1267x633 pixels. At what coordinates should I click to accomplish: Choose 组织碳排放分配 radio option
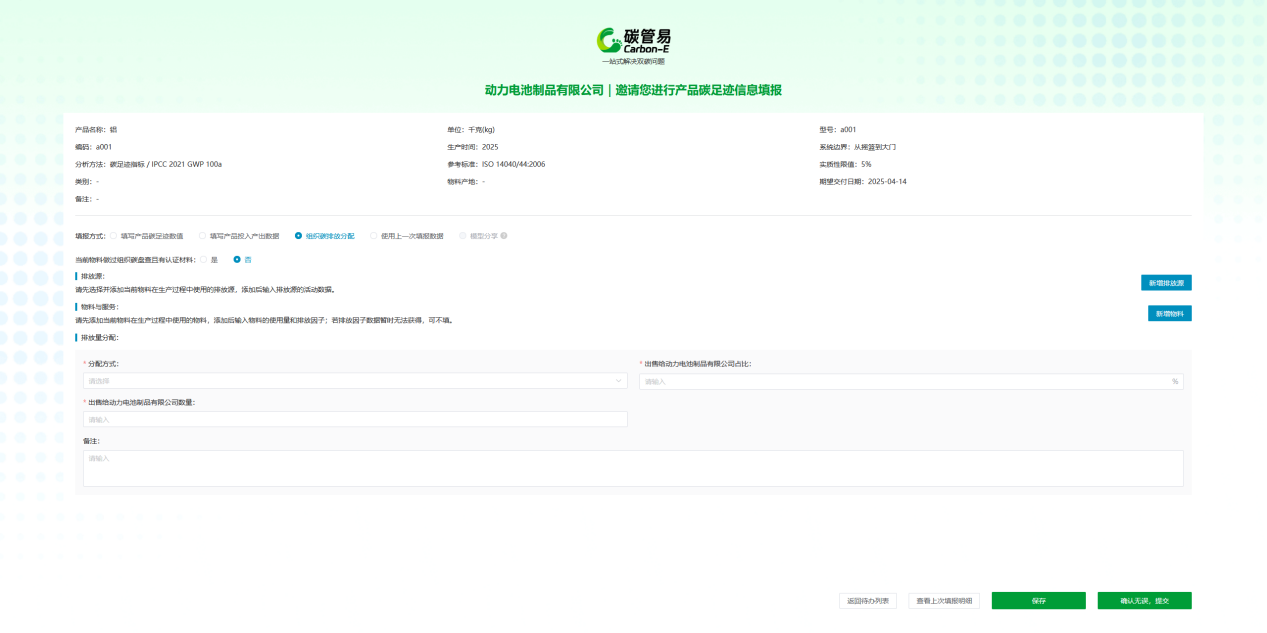299,236
